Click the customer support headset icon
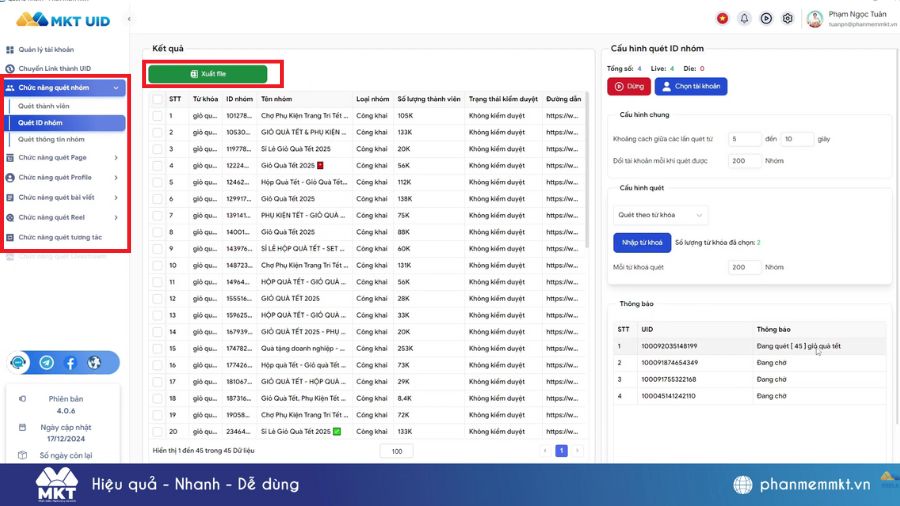The image size is (900, 506). pos(20,363)
